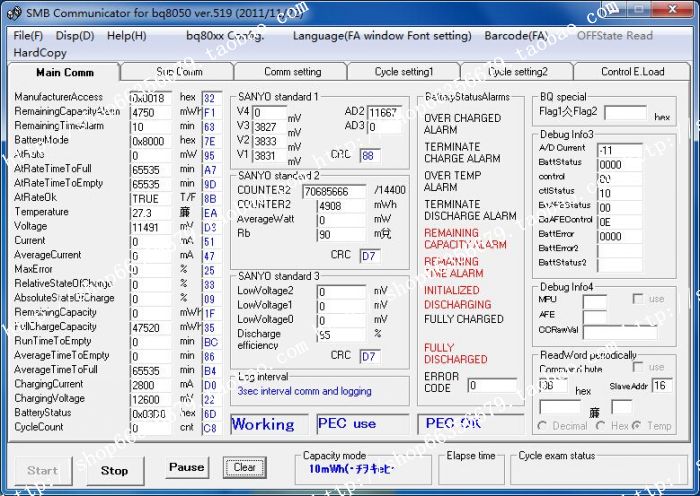Click the V3 cell voltage field 3827
The image size is (700, 496).
point(270,127)
